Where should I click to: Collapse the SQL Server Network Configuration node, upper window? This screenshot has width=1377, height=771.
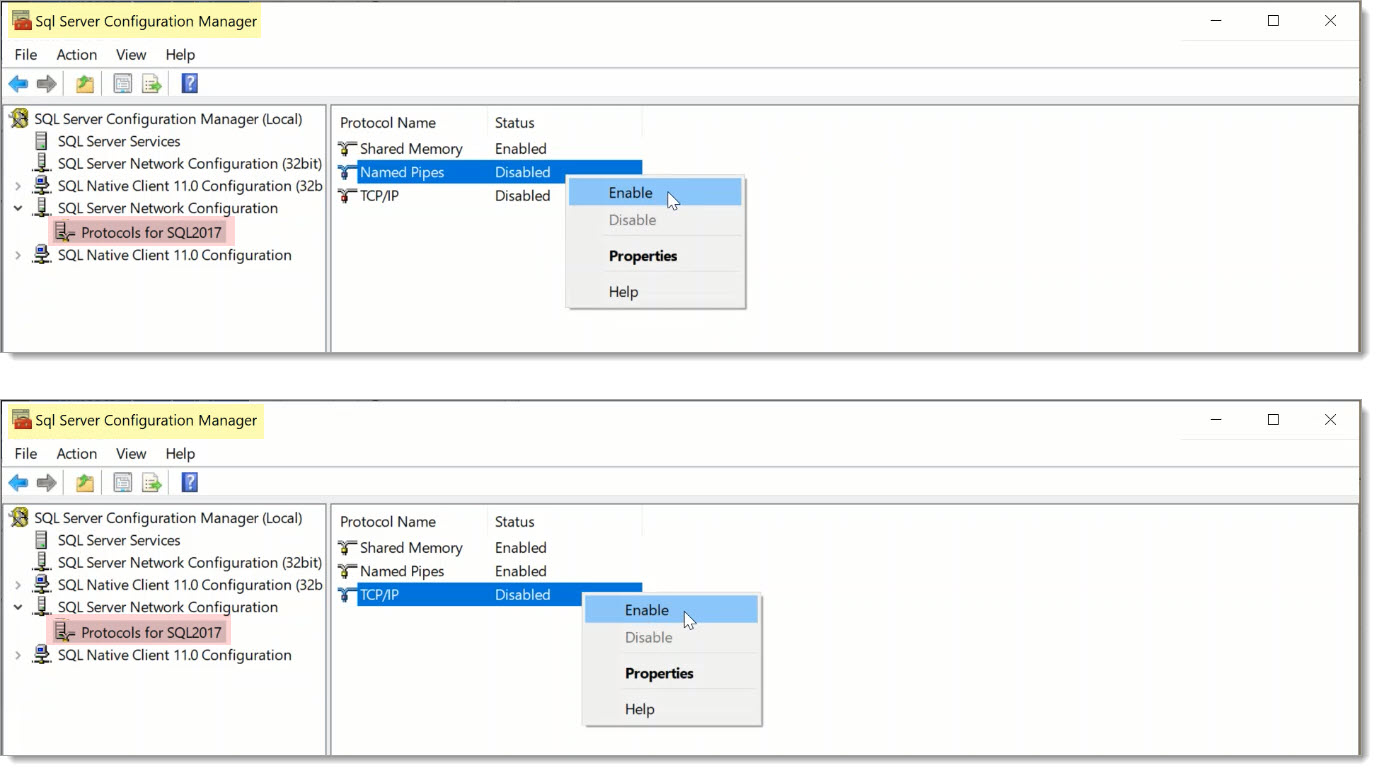[18, 208]
